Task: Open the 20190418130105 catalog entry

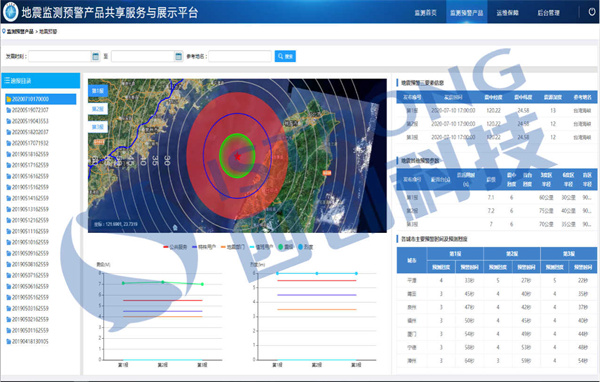Action: click(x=28, y=341)
